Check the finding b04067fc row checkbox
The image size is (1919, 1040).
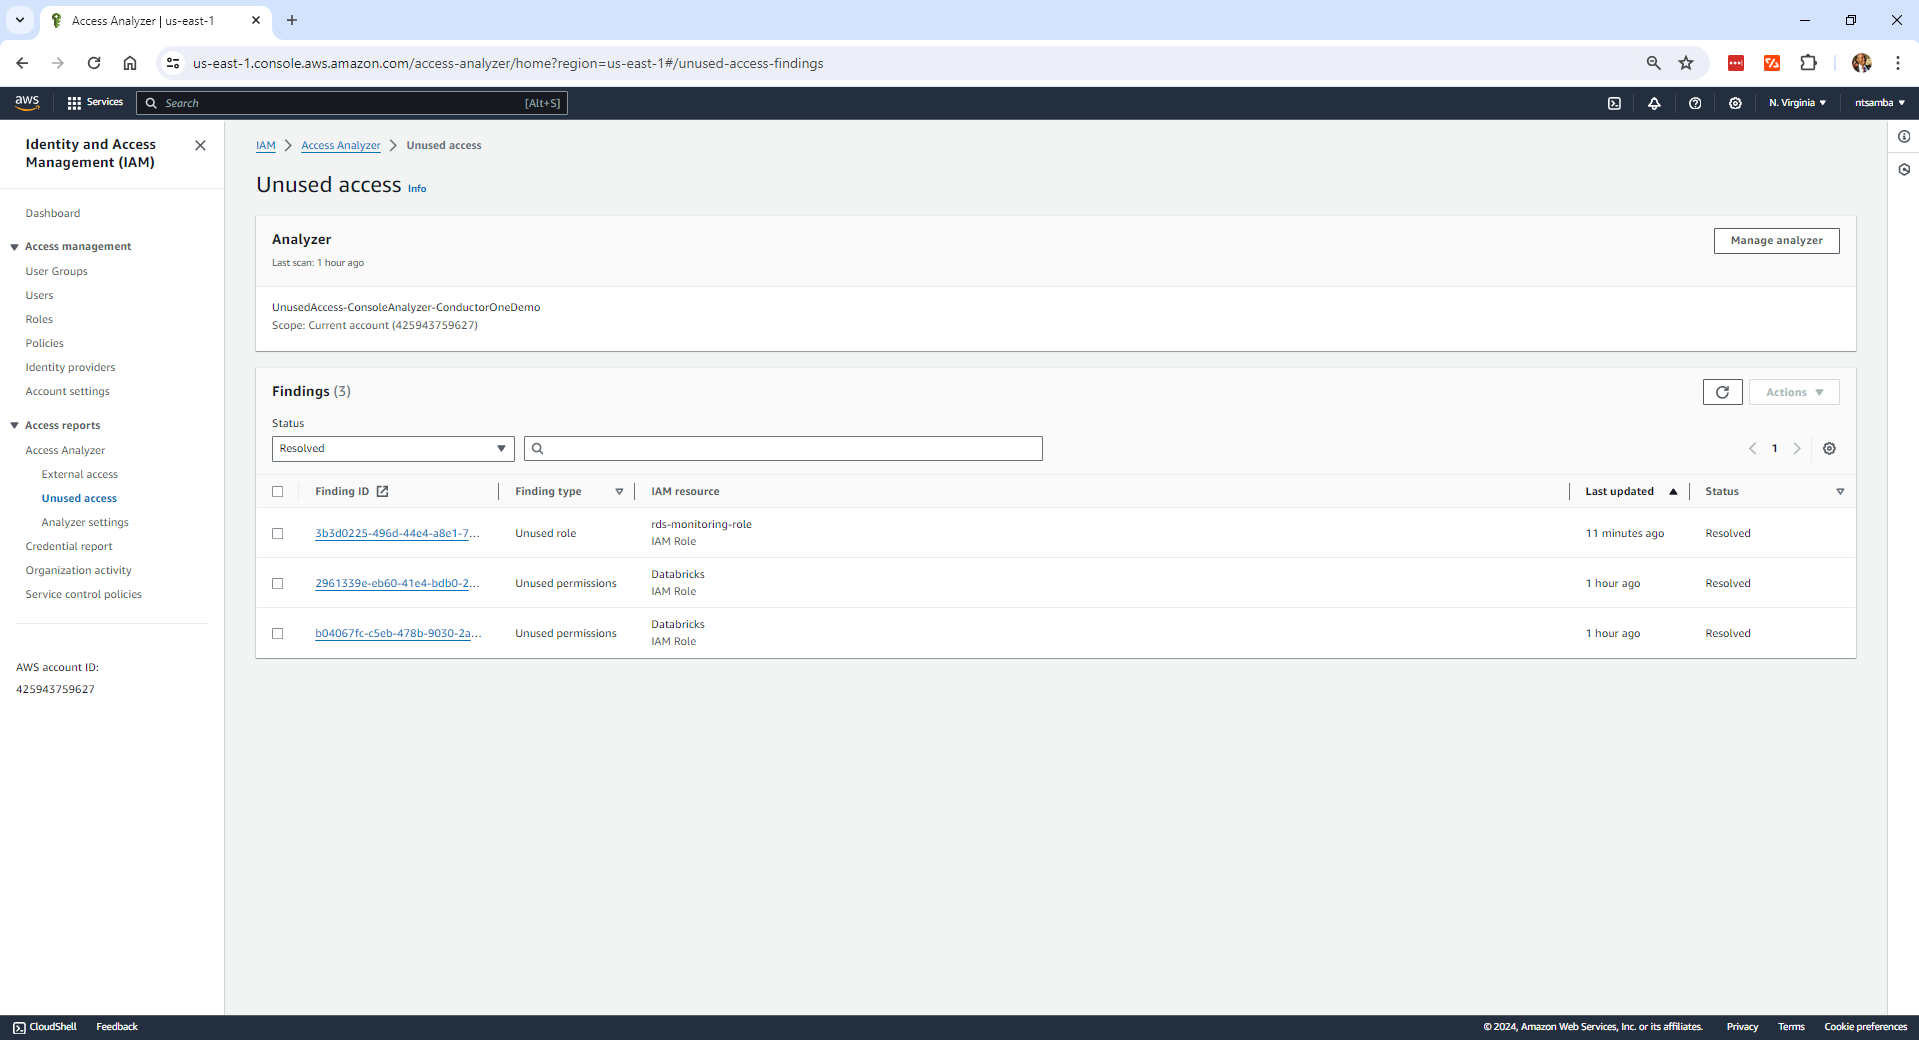pyautogui.click(x=278, y=634)
